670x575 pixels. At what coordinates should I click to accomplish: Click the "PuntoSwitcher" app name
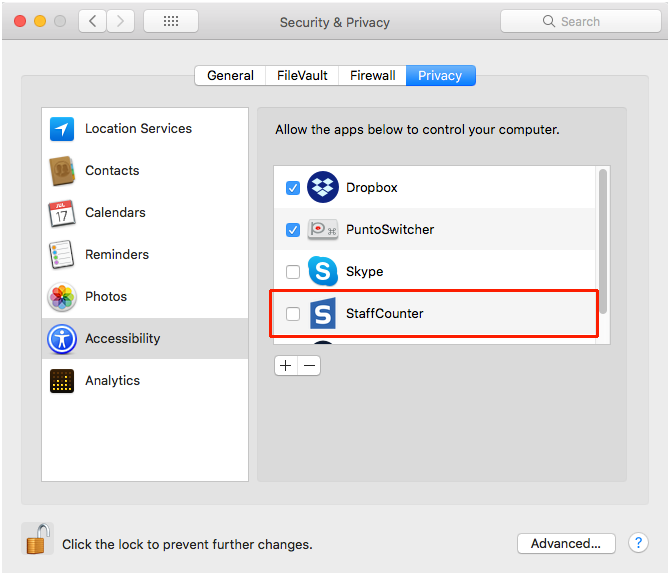coord(390,229)
